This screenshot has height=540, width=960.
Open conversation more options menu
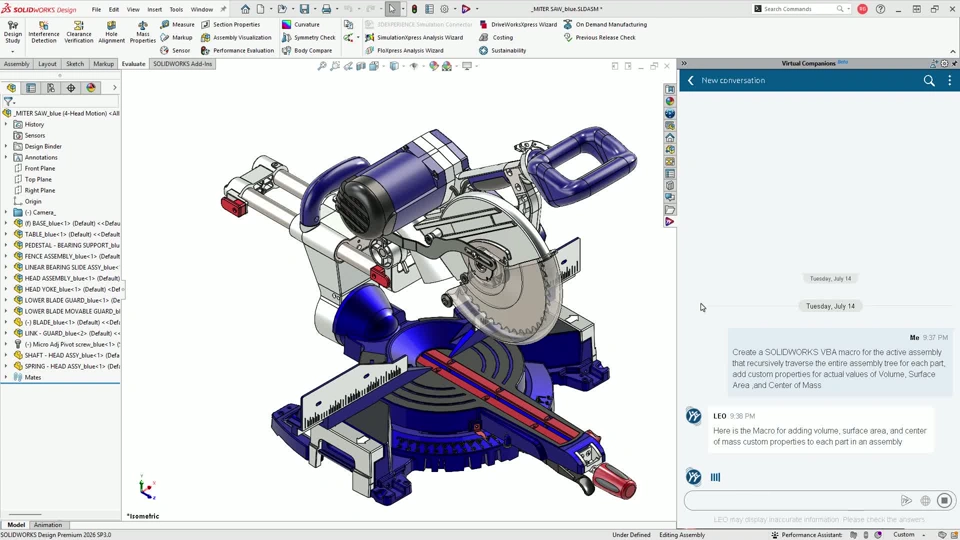[950, 80]
